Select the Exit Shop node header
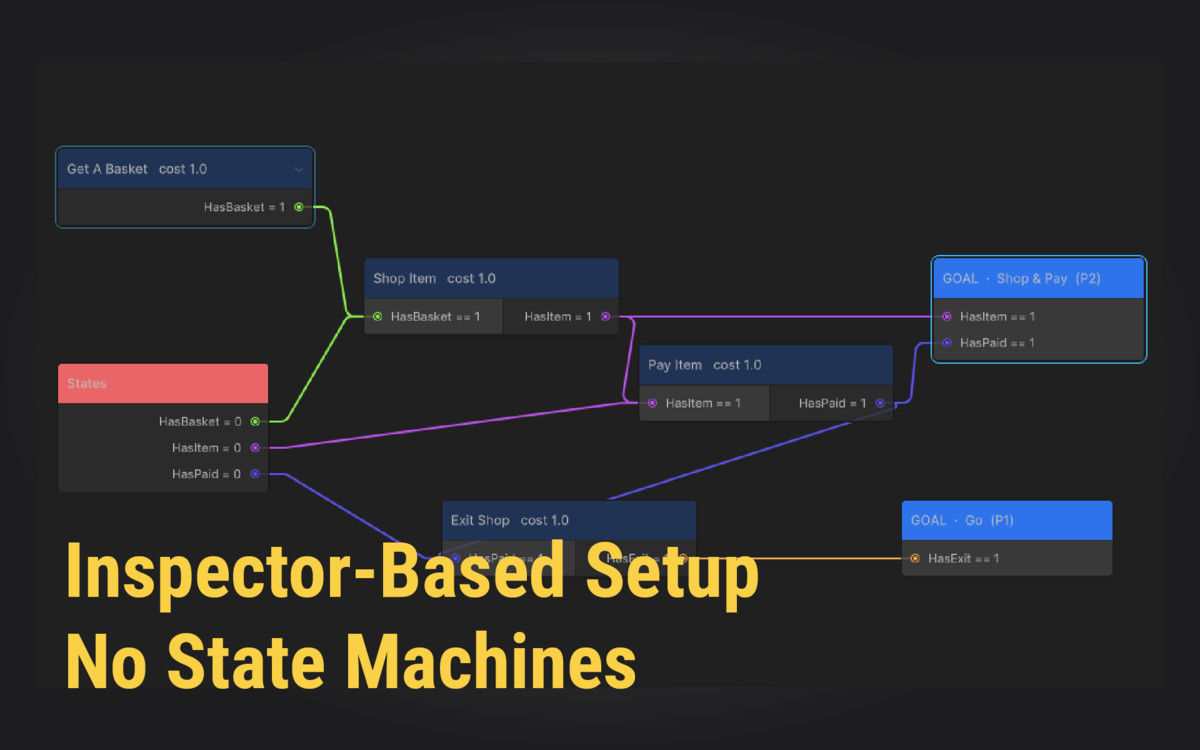Image resolution: width=1200 pixels, height=750 pixels. (569, 520)
